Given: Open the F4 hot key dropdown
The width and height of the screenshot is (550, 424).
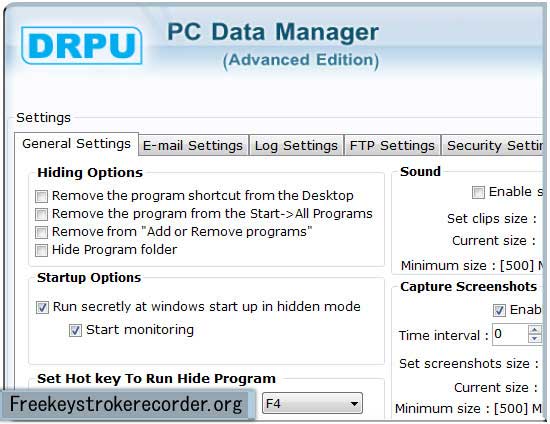Looking at the screenshot, I should pos(312,403).
